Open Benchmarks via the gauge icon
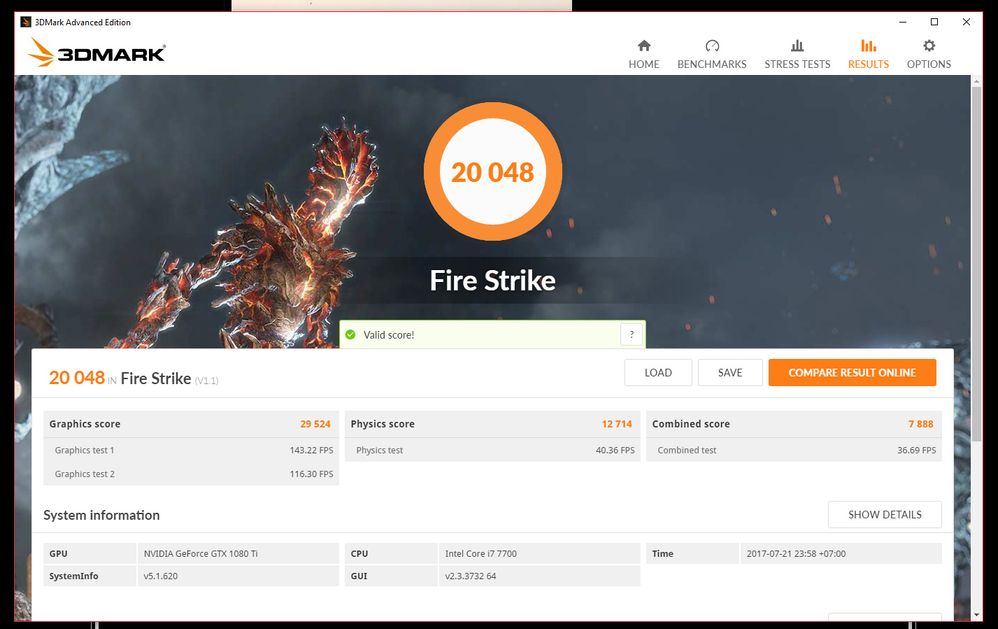 click(712, 46)
